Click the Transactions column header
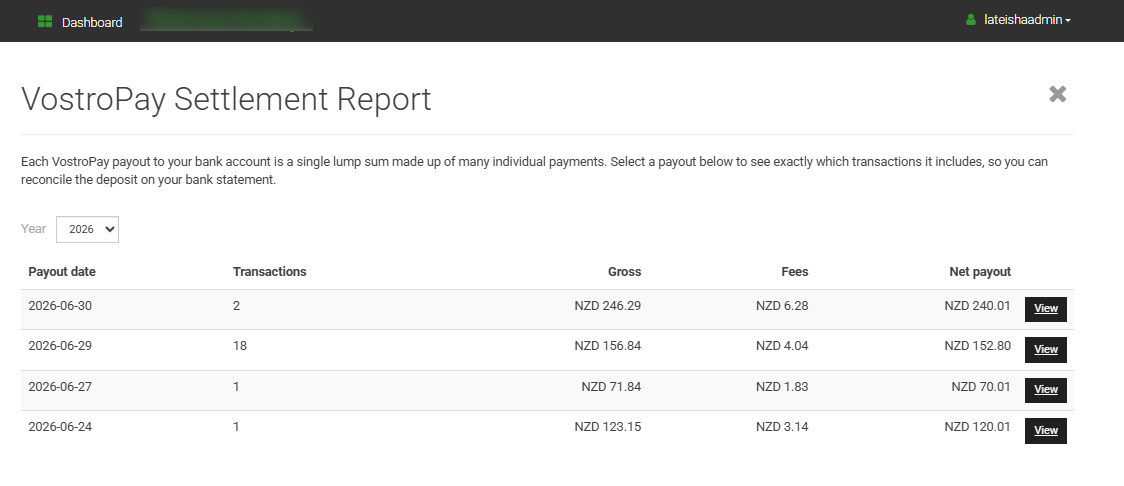 (270, 272)
